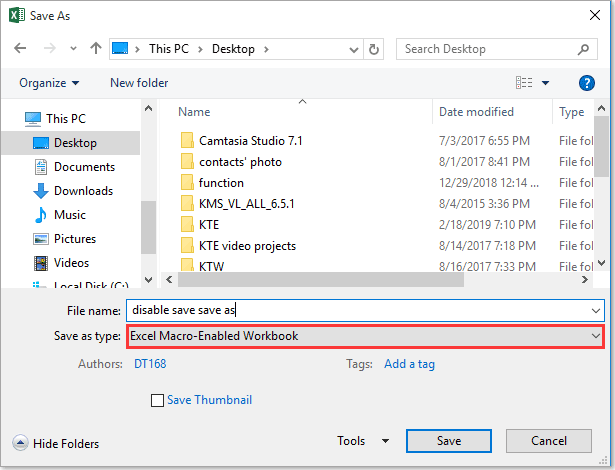This screenshot has height=470, width=615.
Task: Enable the Save Thumbnail checkbox
Action: click(x=157, y=401)
